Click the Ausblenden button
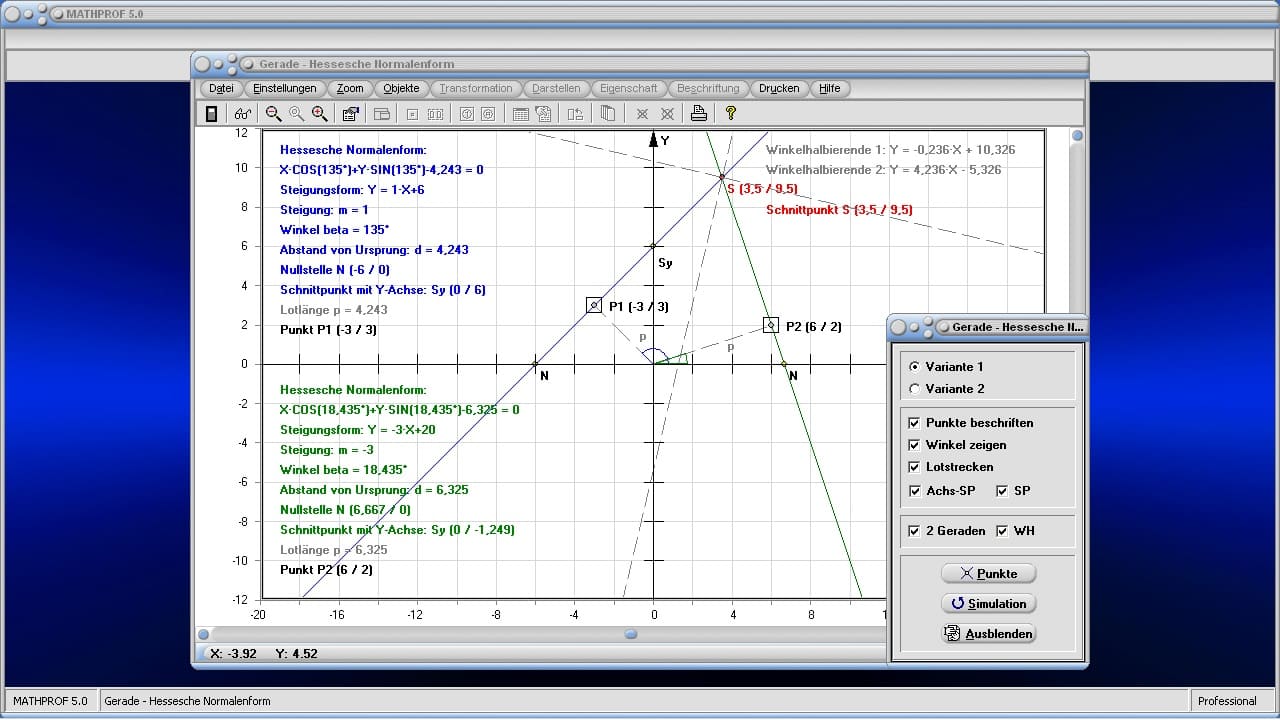The image size is (1280, 720). tap(988, 634)
